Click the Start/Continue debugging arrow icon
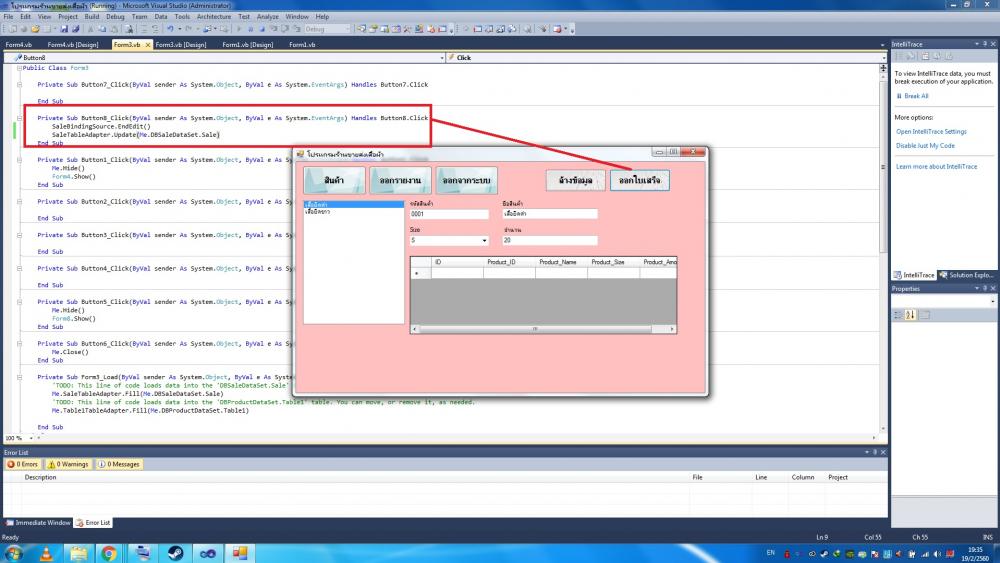This screenshot has width=1000, height=563. coord(239,29)
